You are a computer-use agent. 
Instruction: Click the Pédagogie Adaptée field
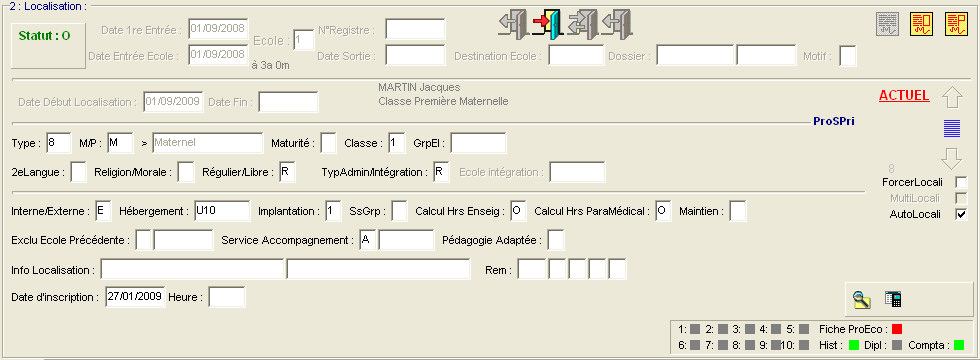pos(556,239)
